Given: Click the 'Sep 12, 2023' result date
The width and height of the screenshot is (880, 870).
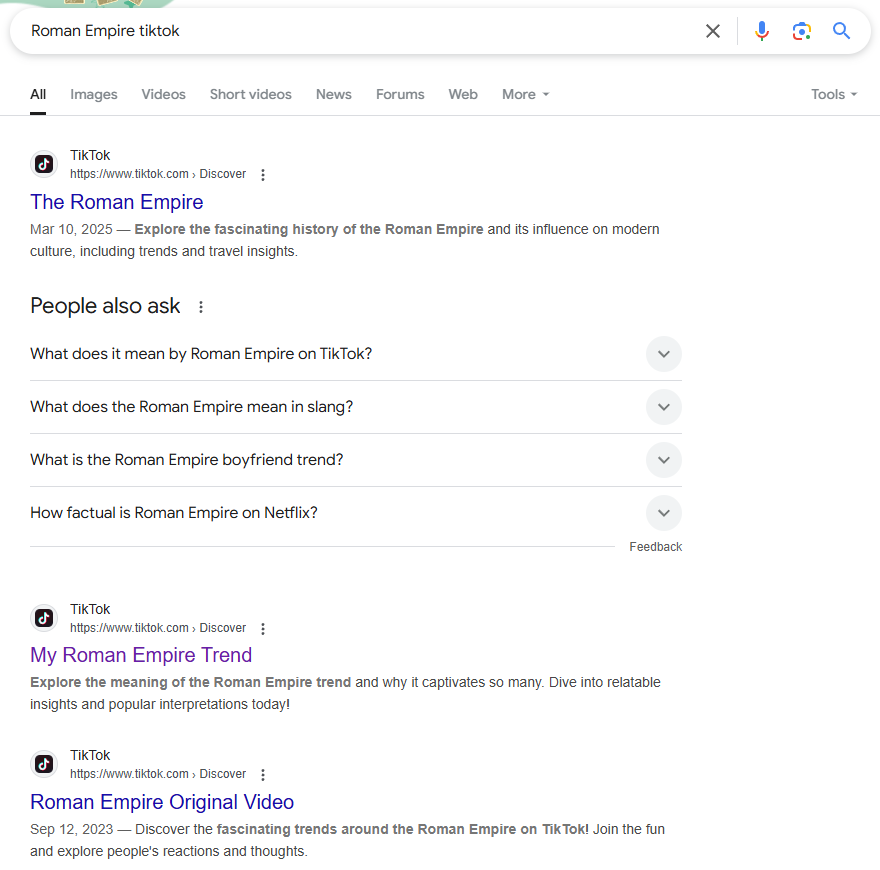Looking at the screenshot, I should pos(71,830).
